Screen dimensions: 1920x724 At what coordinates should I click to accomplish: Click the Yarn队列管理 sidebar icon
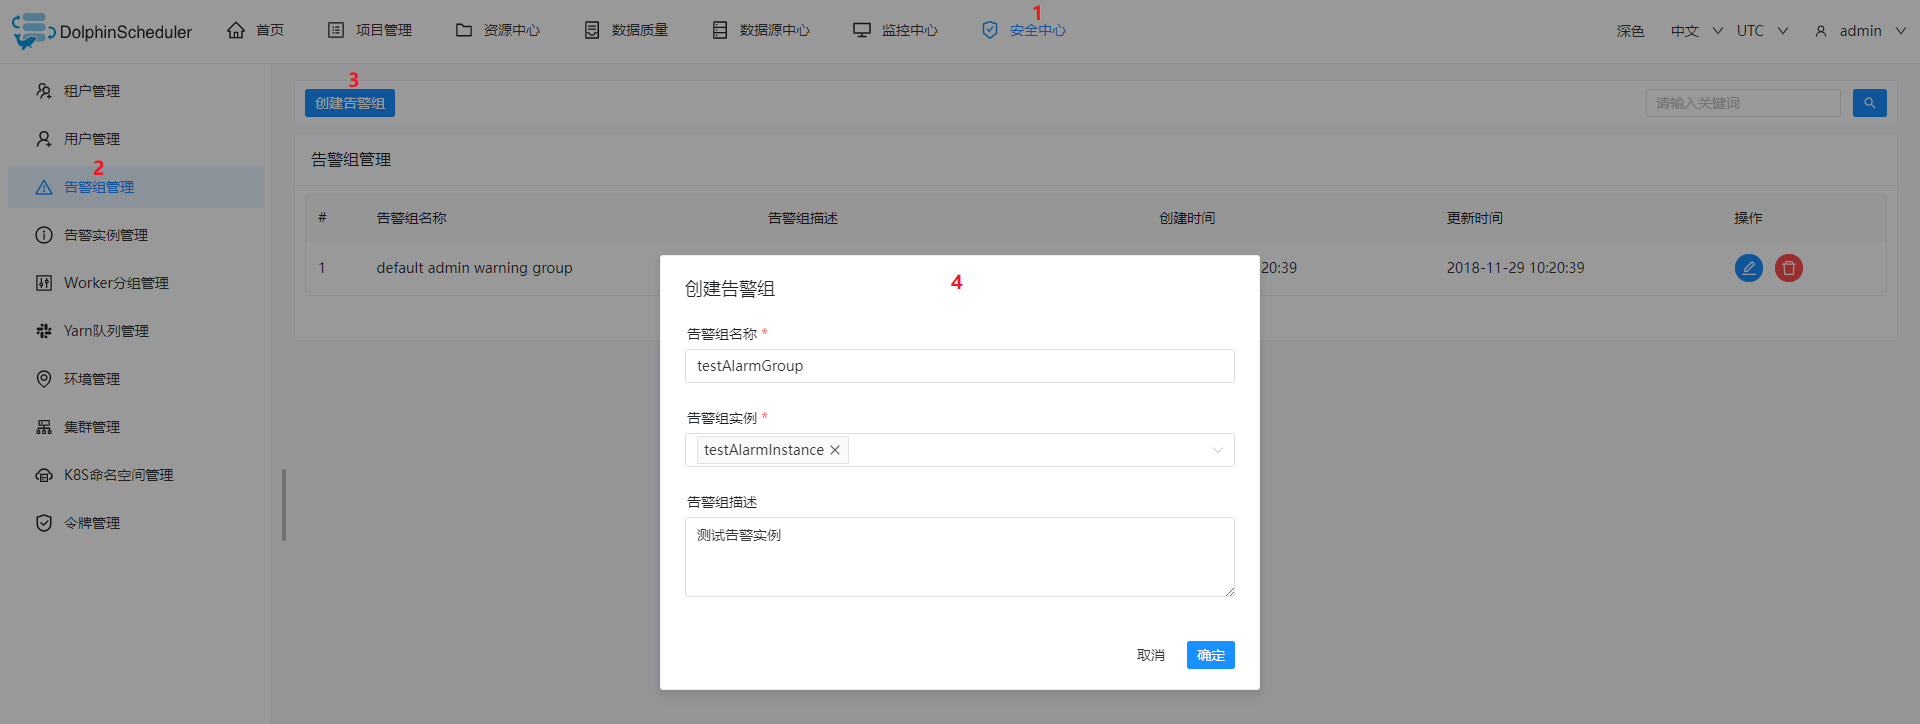(44, 331)
